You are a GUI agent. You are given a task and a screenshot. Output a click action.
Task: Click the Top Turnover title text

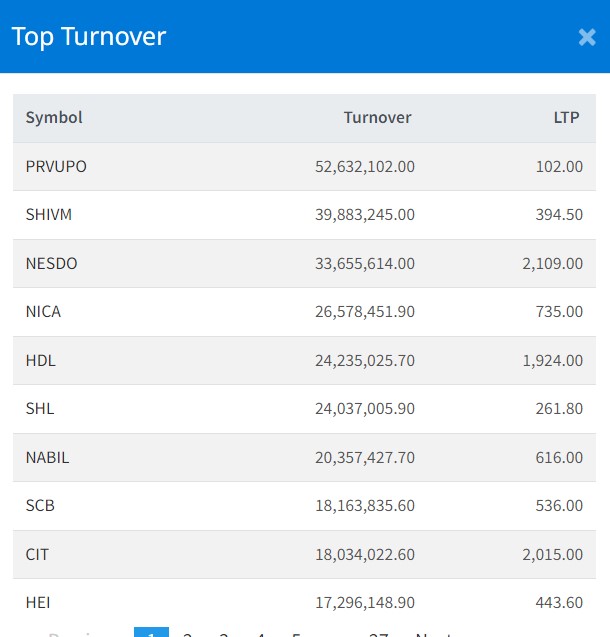pos(88,37)
